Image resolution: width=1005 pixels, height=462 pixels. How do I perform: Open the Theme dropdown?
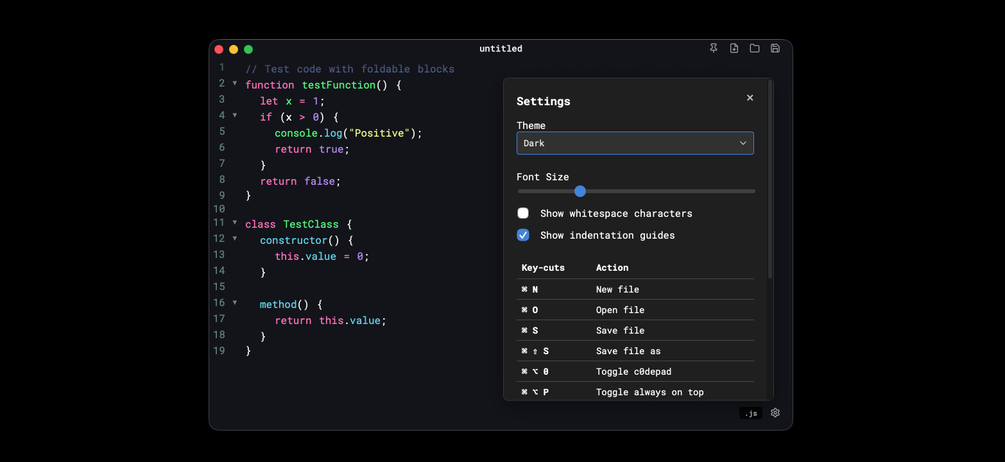pos(635,143)
